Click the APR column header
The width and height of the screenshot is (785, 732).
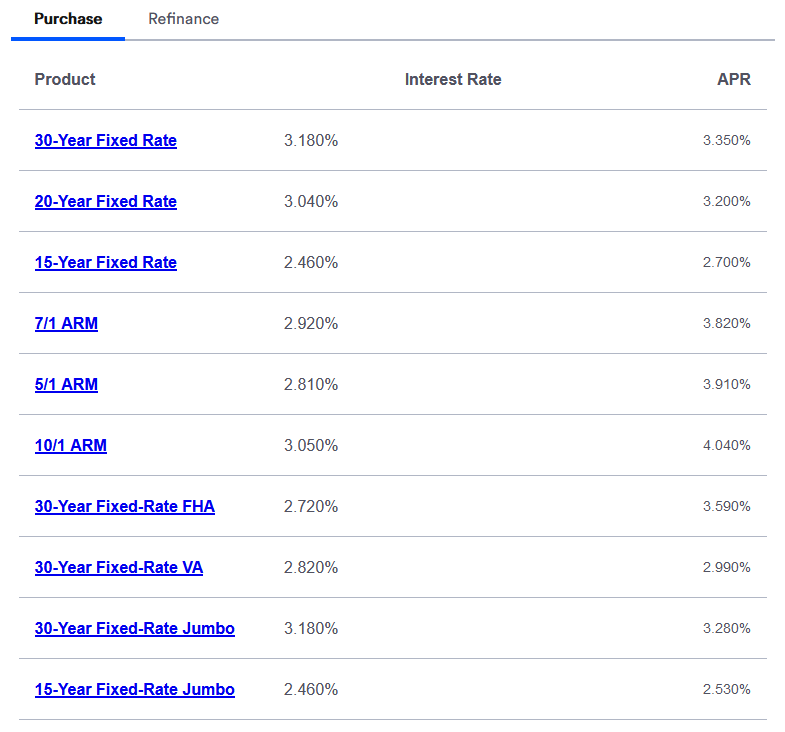coord(733,79)
